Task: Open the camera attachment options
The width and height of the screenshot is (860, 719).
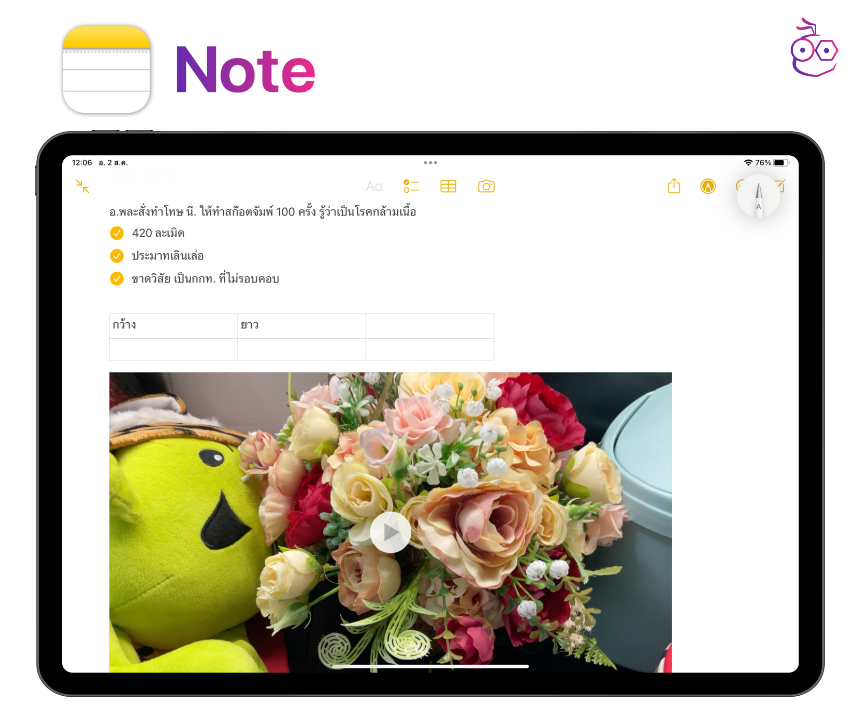Action: pos(486,186)
